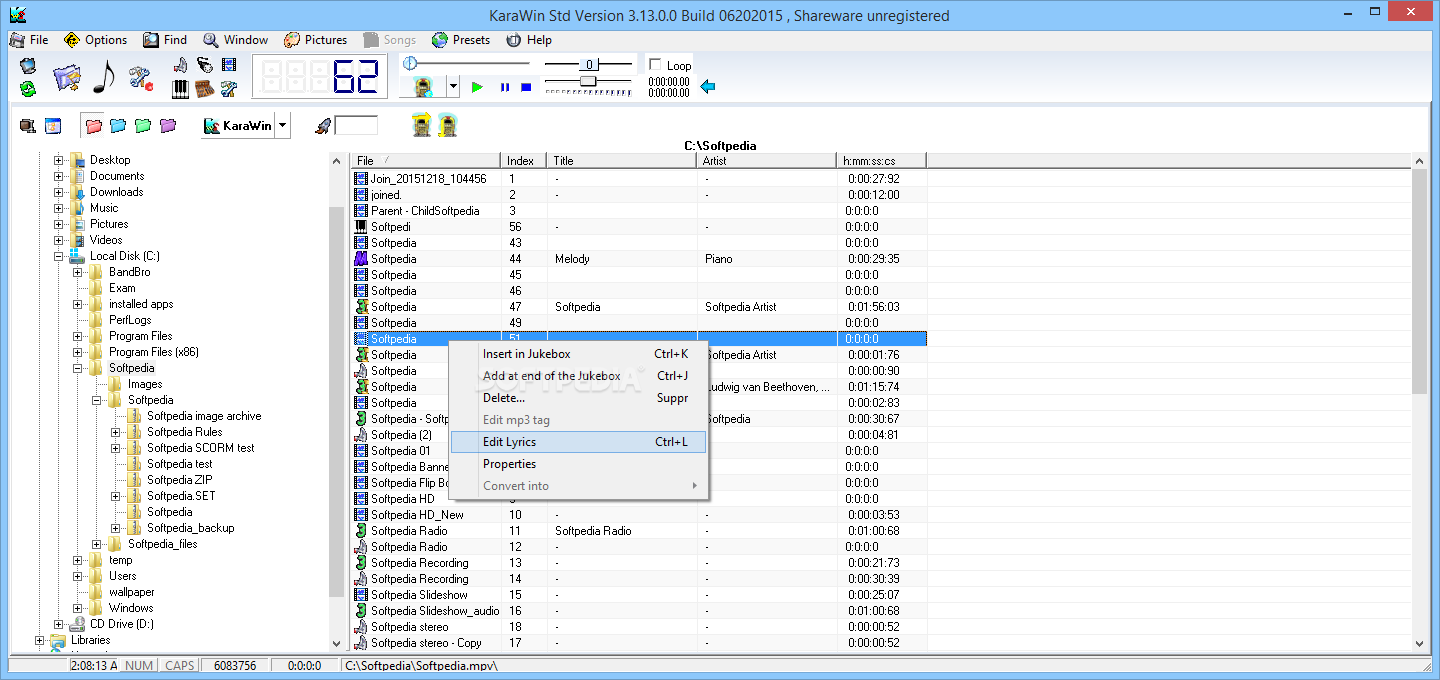Click the jukebox with arrow icon (first)
The width and height of the screenshot is (1440, 680).
tap(422, 126)
